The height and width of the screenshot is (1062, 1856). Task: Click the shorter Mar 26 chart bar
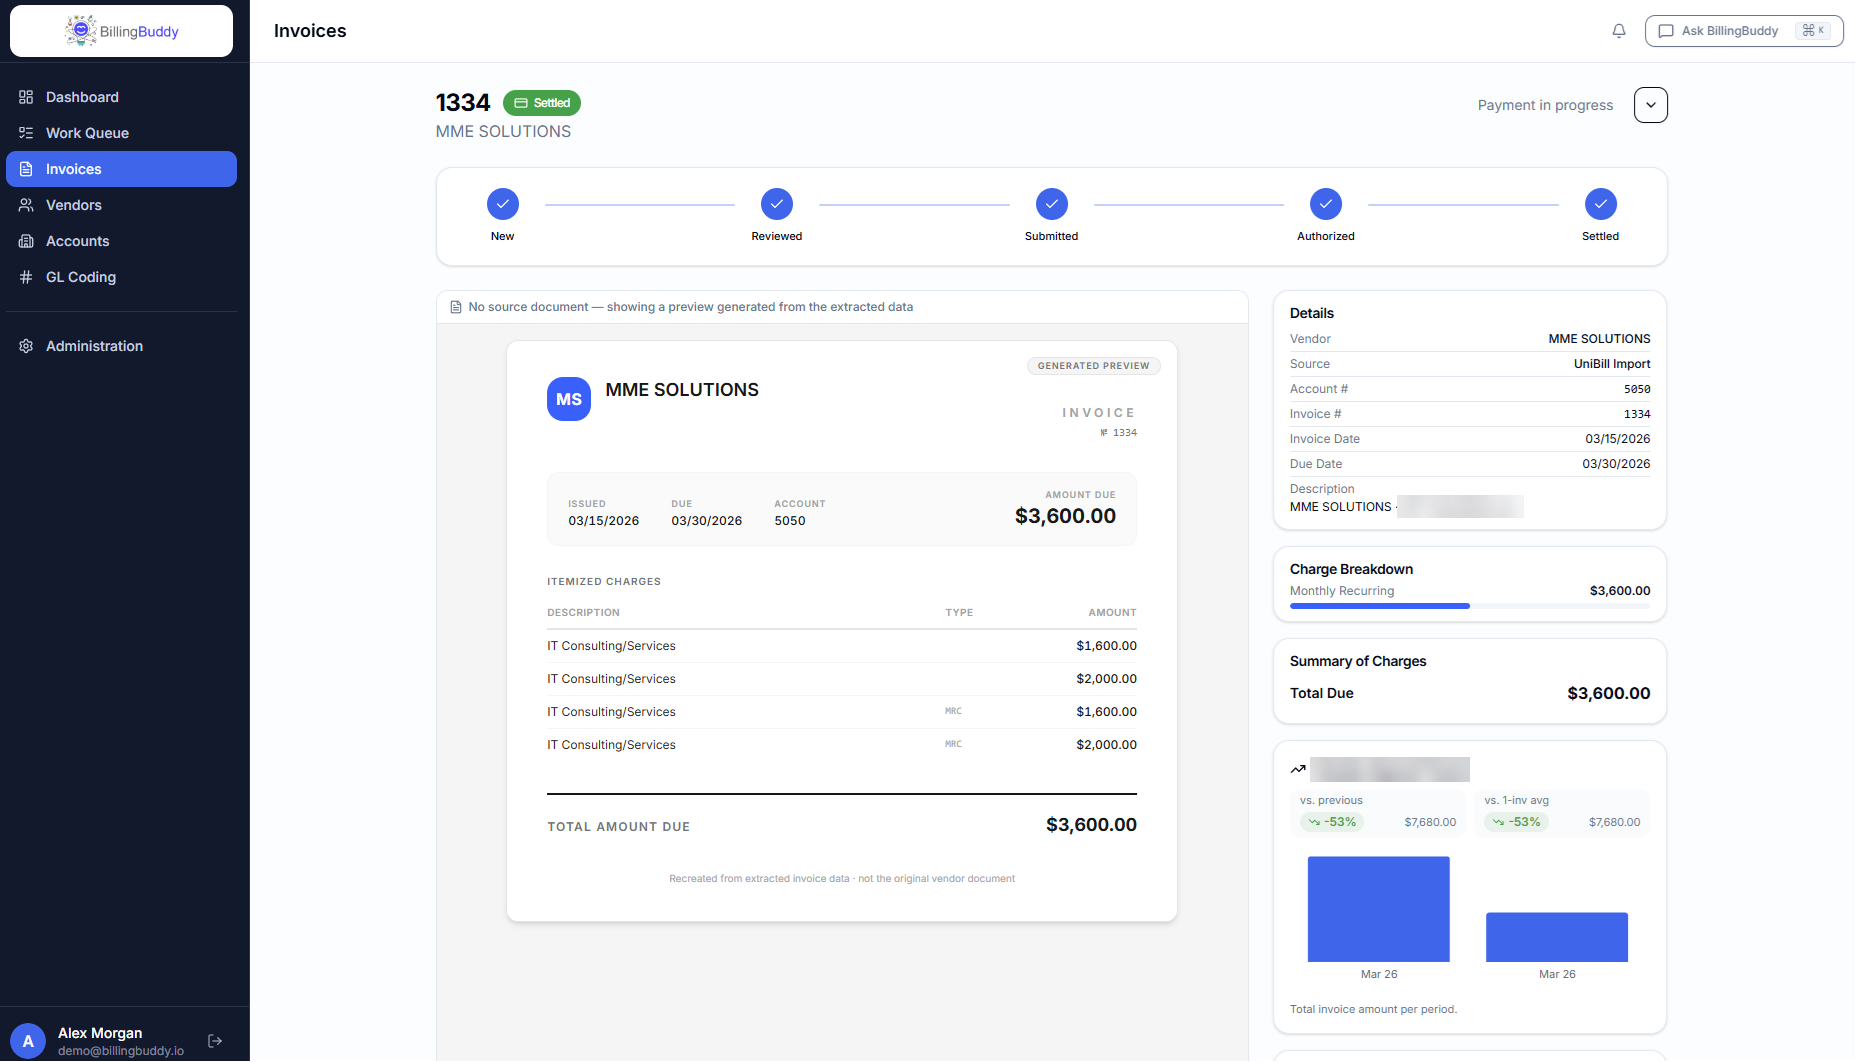[1557, 937]
